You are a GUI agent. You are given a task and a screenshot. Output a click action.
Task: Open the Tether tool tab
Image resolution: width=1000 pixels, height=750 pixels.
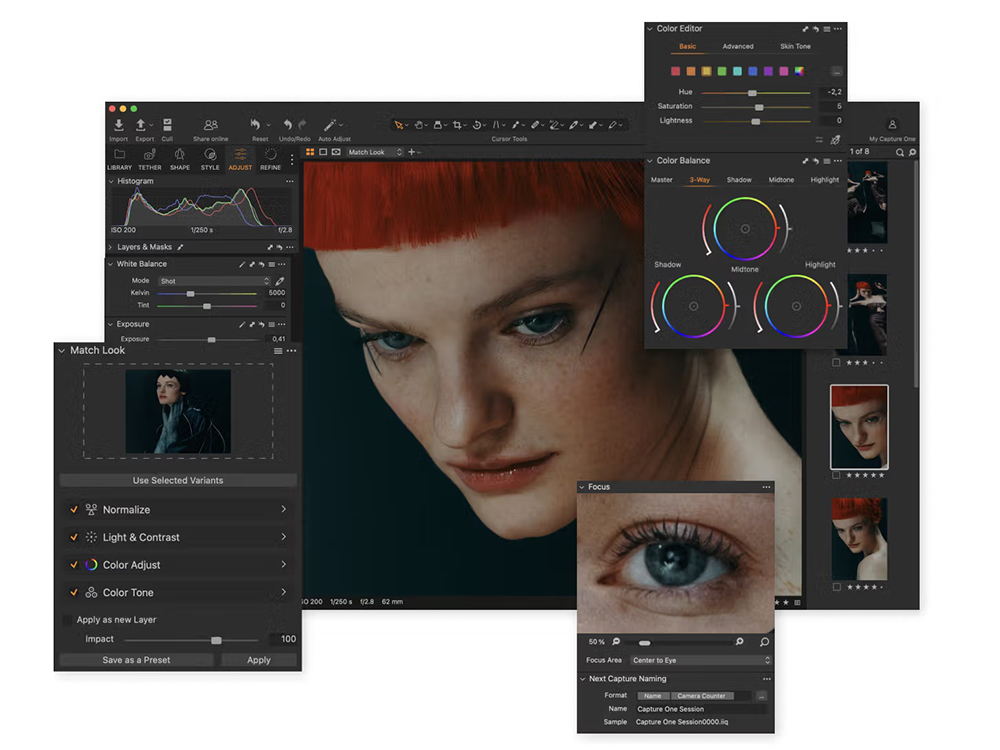coord(149,156)
